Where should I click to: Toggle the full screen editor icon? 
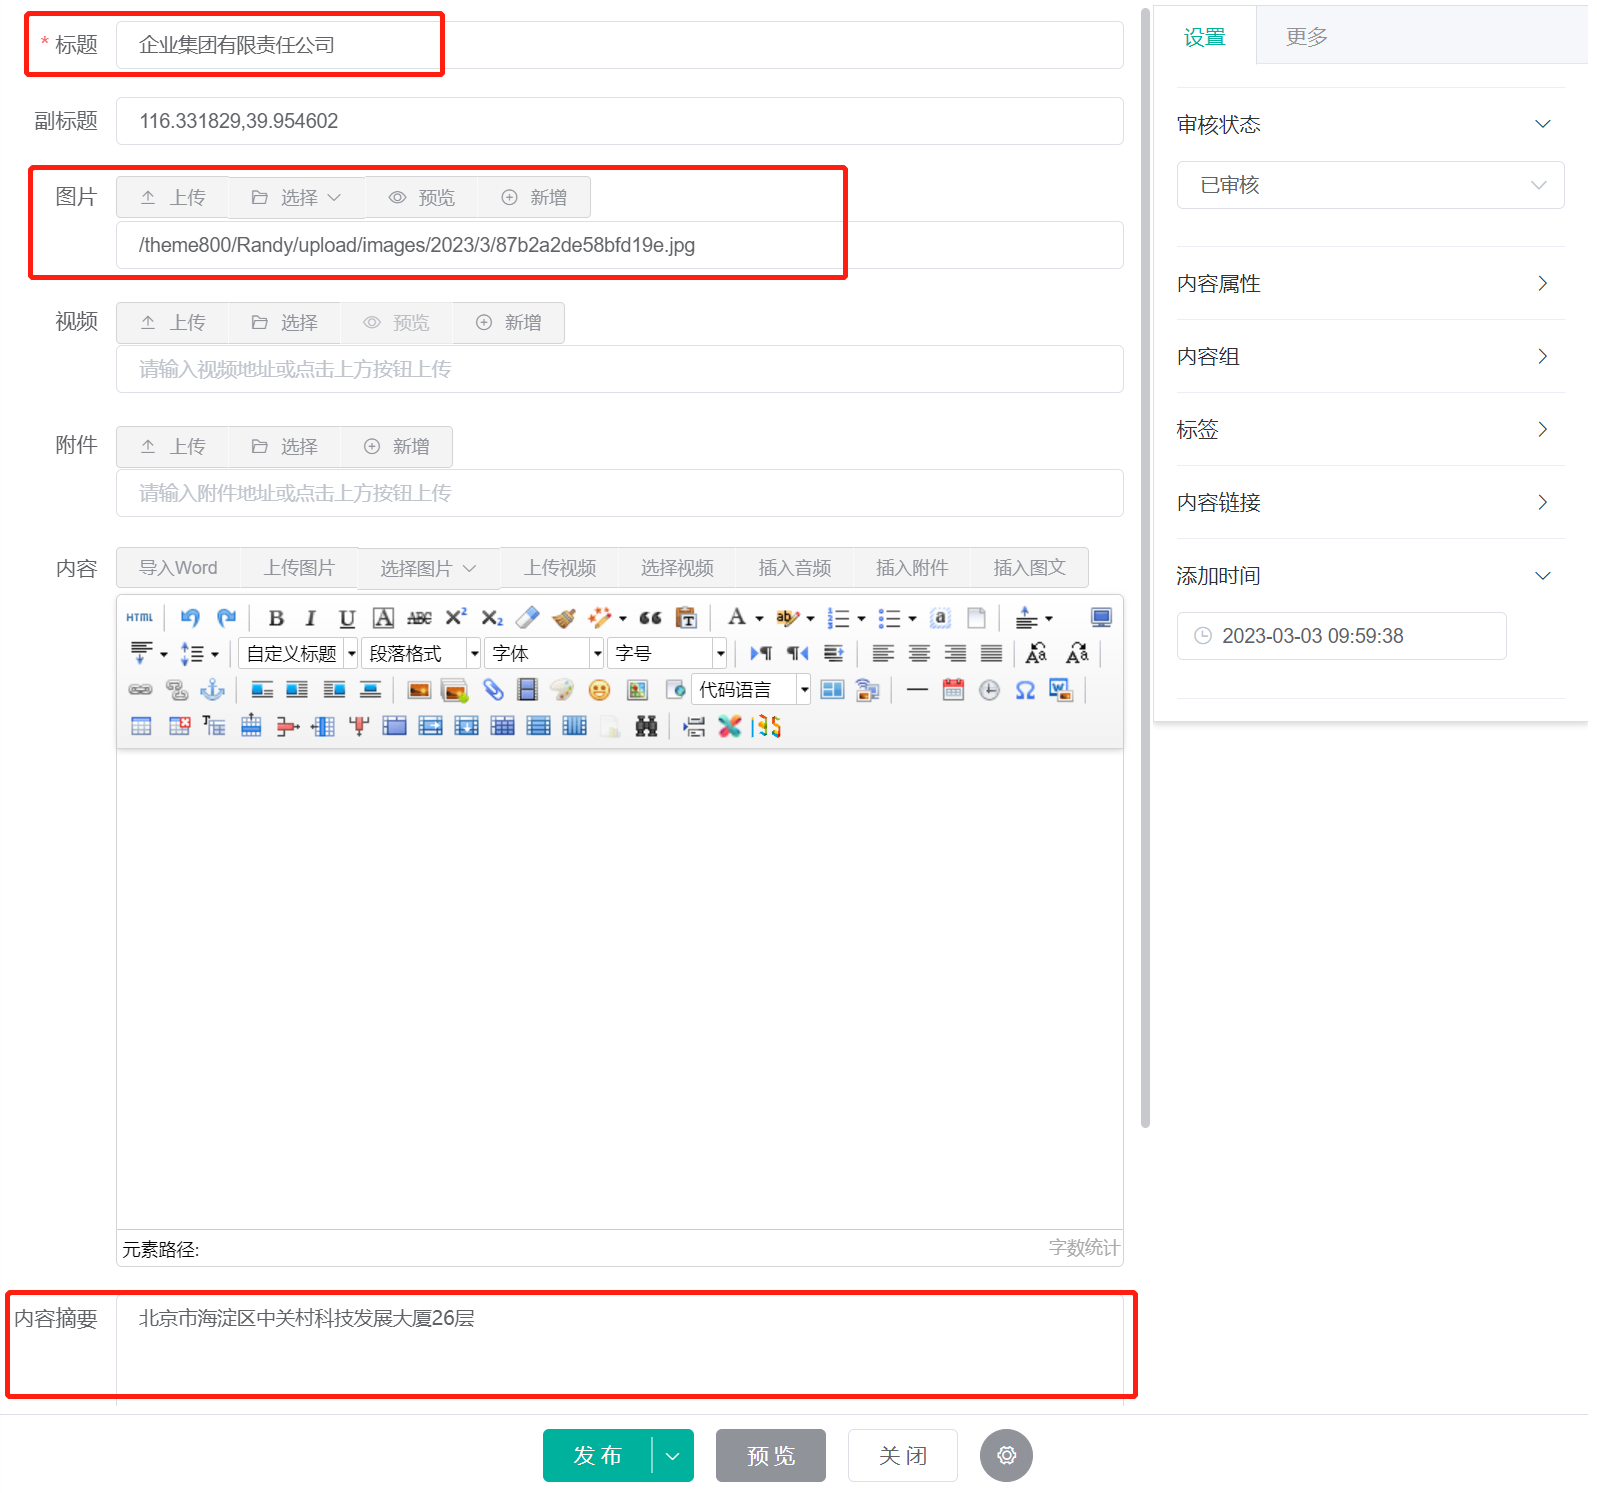[x=1101, y=618]
